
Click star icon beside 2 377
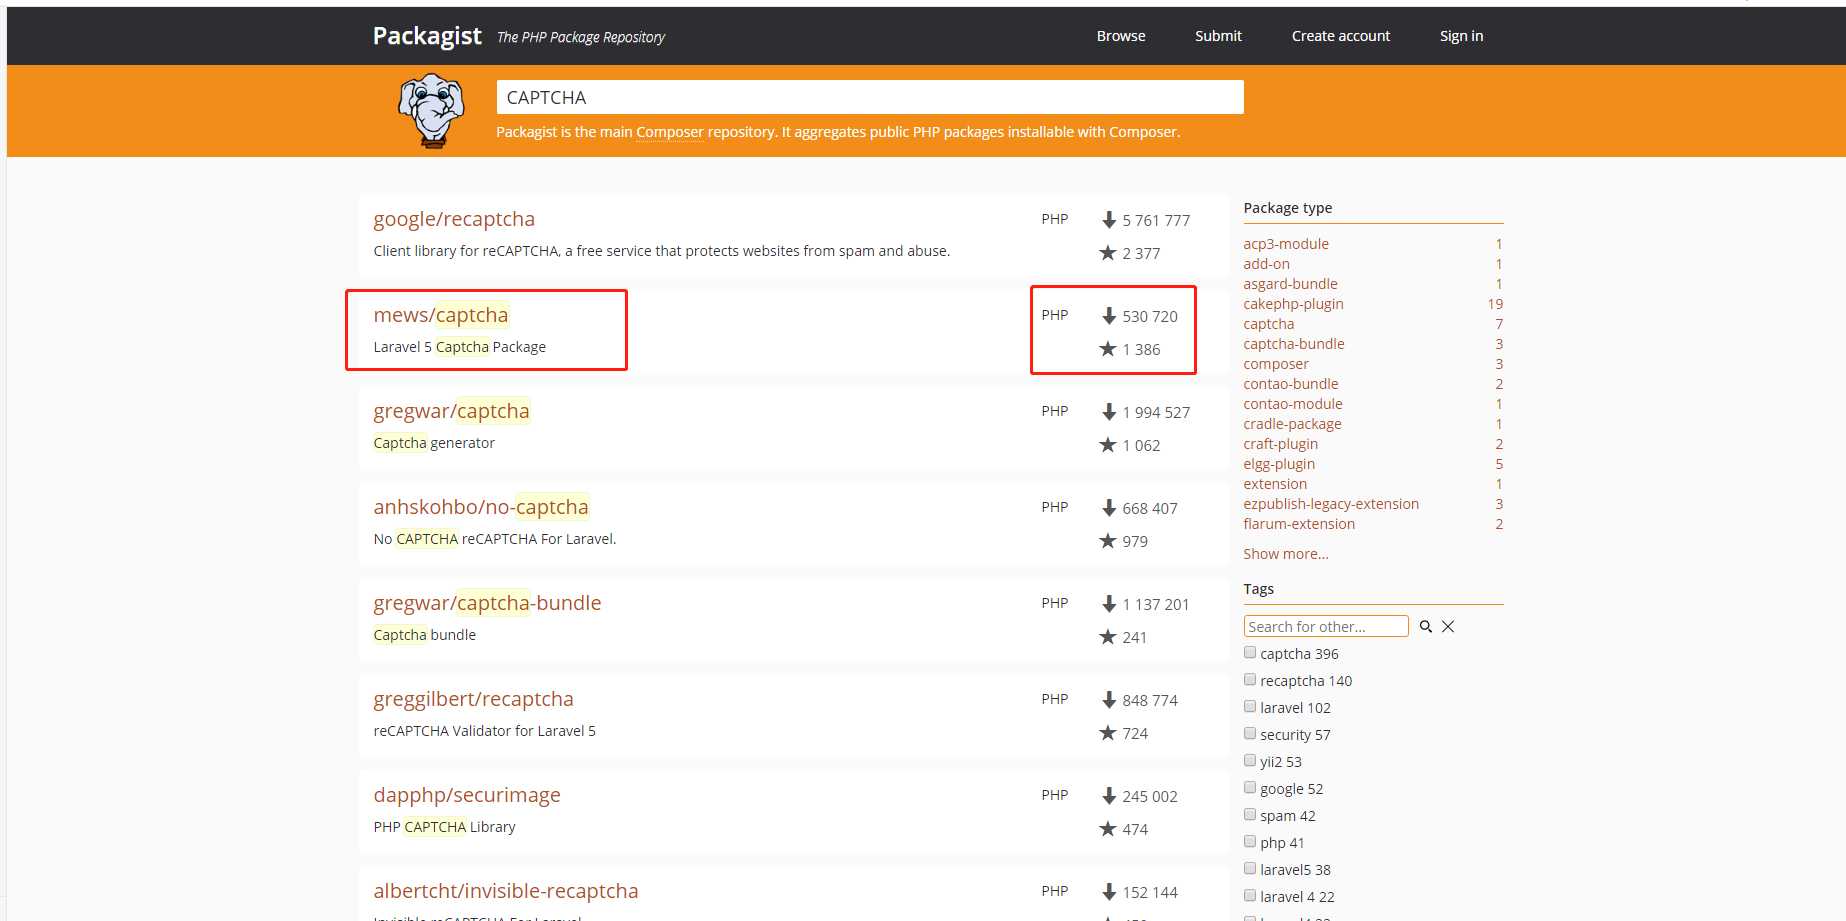[1108, 253]
